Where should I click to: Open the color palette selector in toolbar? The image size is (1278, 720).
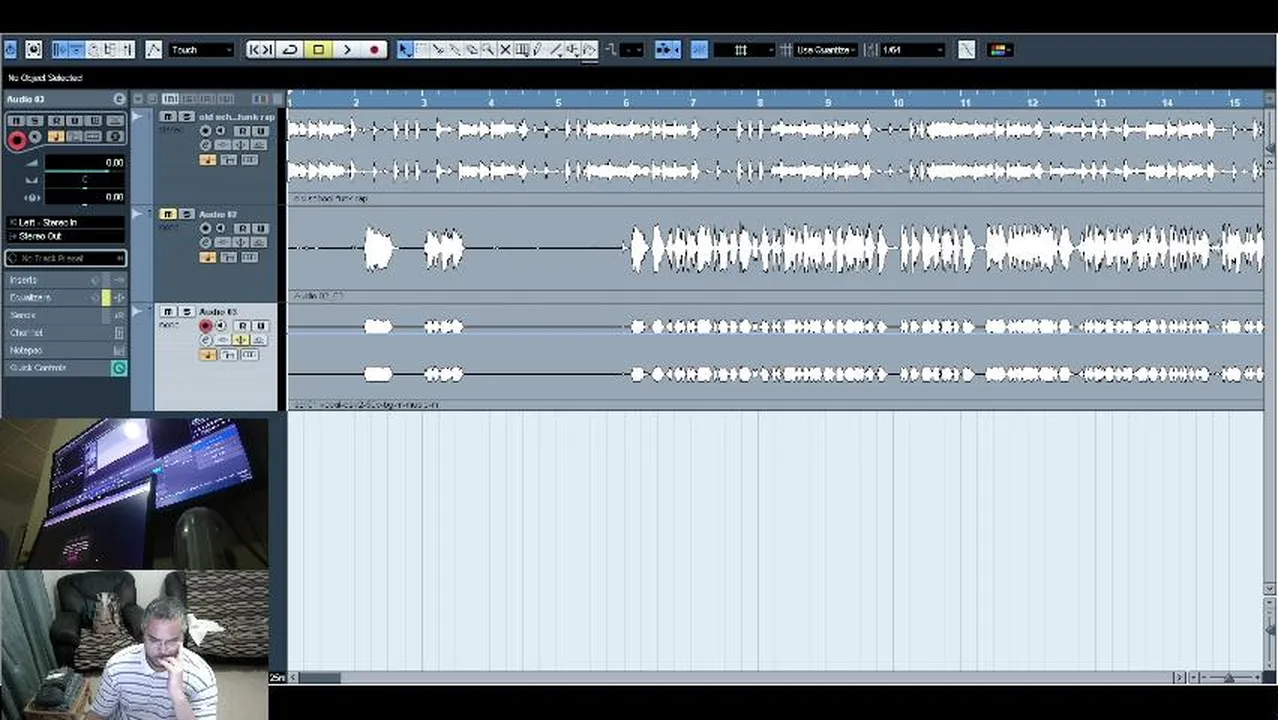click(1000, 49)
